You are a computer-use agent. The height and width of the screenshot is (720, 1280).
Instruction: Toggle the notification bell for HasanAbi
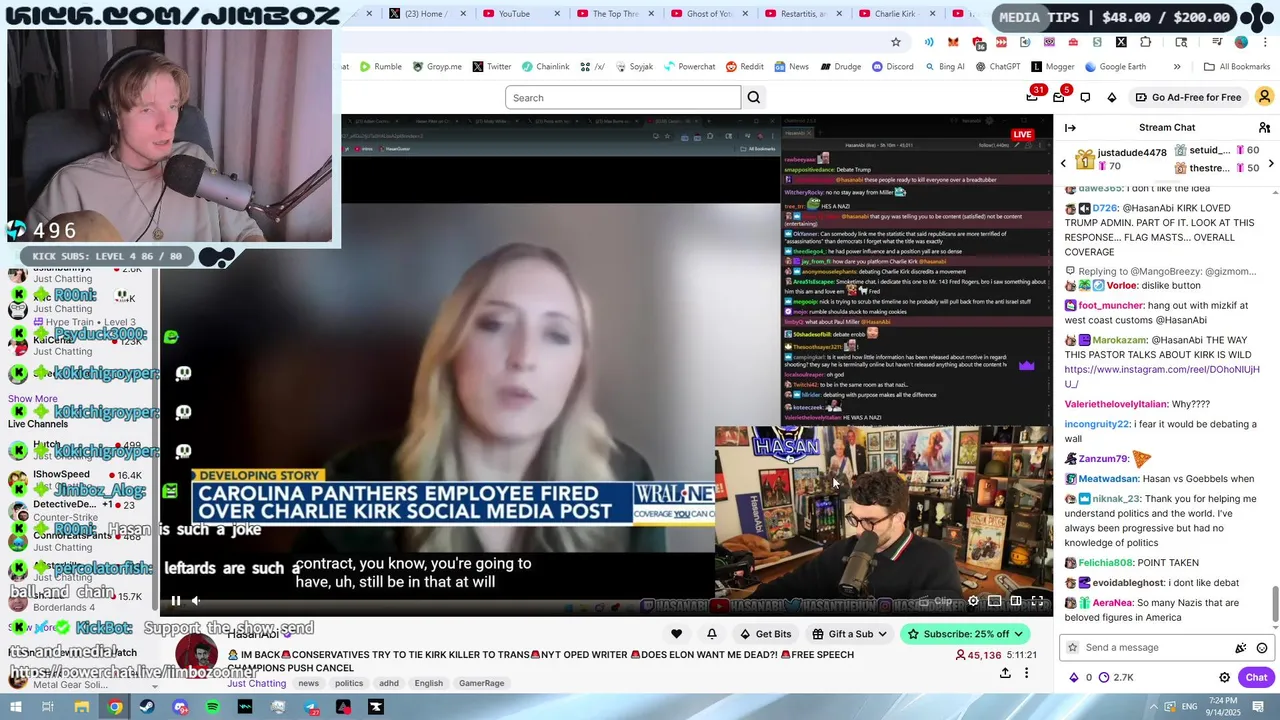point(712,634)
